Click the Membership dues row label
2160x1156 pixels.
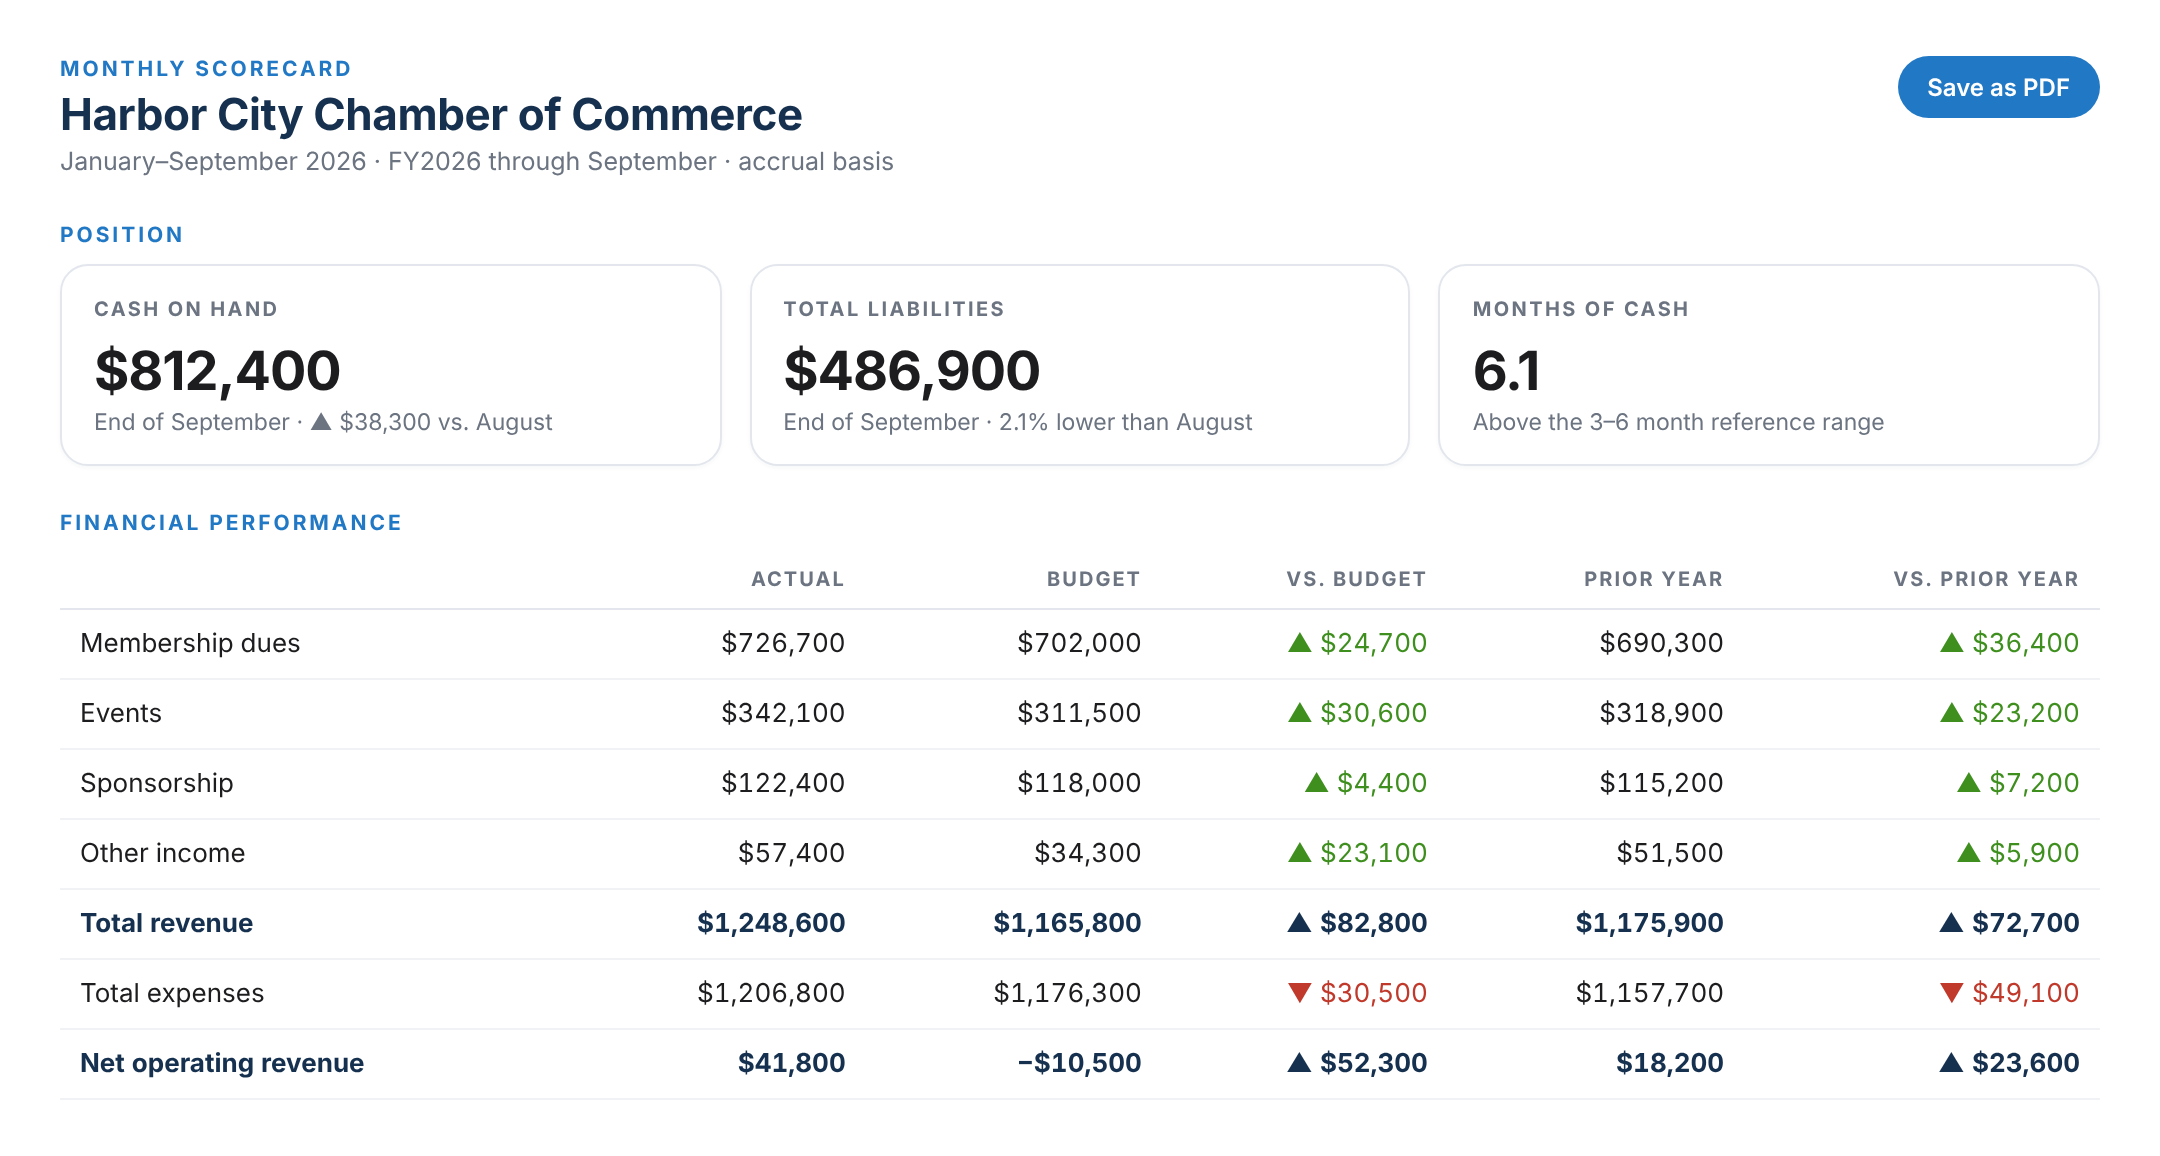(190, 643)
